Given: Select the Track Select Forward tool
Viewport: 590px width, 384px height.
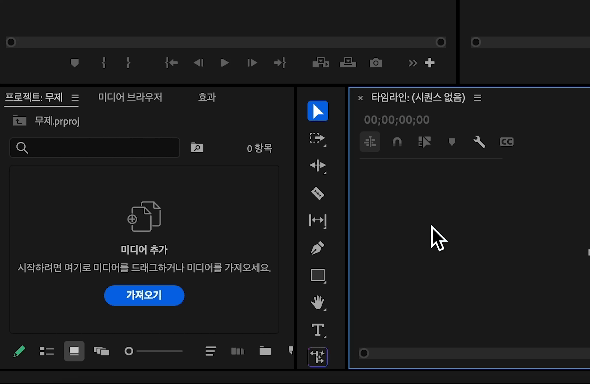Looking at the screenshot, I should click(318, 139).
